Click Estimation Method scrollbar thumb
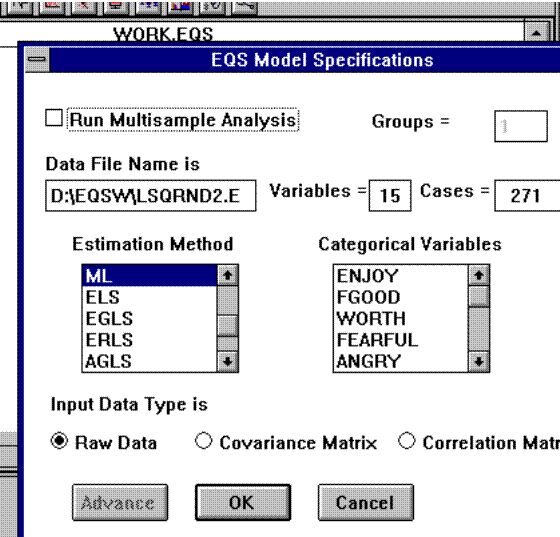 click(x=228, y=325)
